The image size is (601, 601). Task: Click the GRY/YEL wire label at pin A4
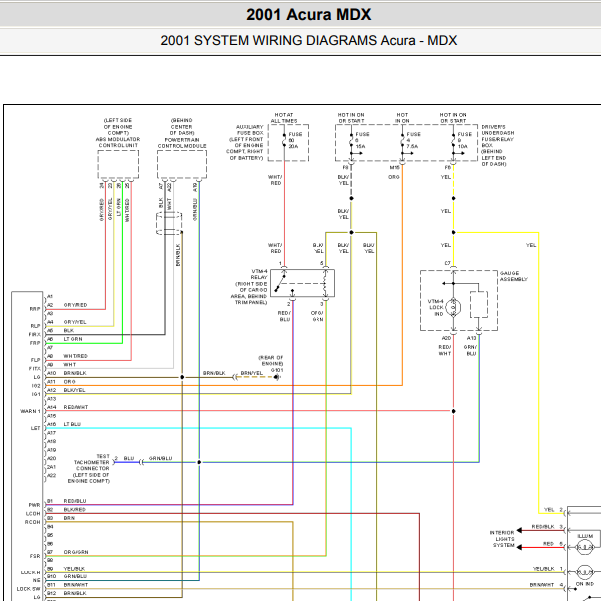tap(75, 322)
